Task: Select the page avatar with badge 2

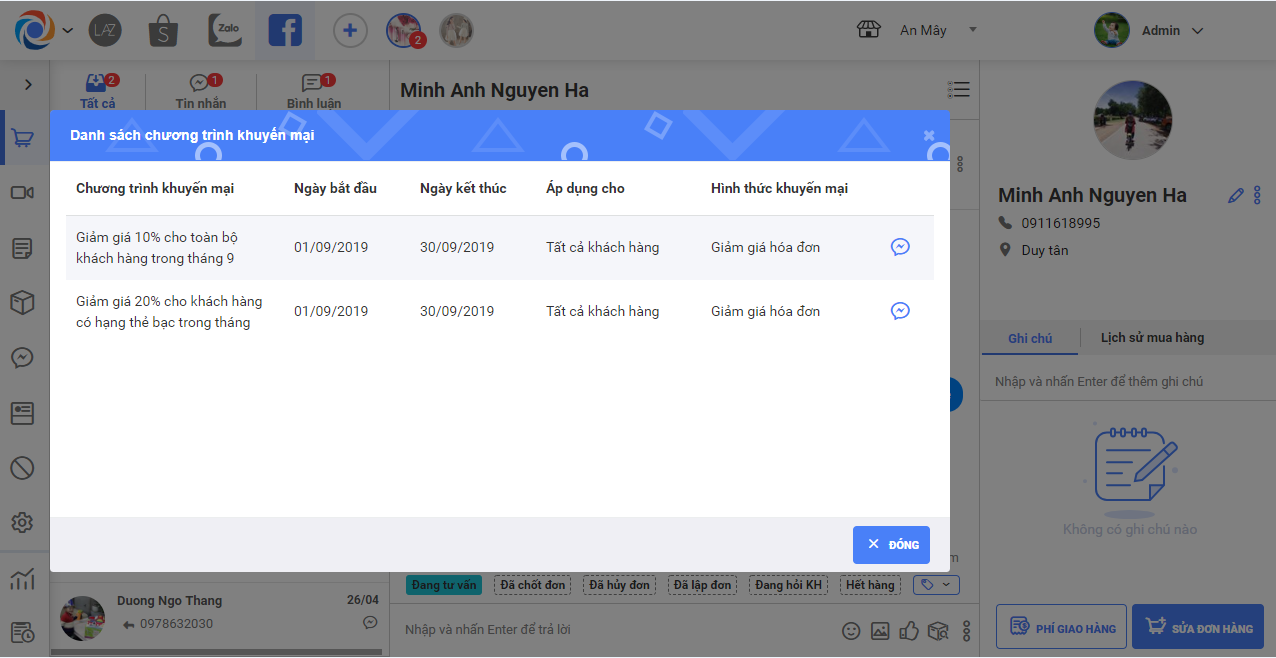Action: pyautogui.click(x=404, y=30)
